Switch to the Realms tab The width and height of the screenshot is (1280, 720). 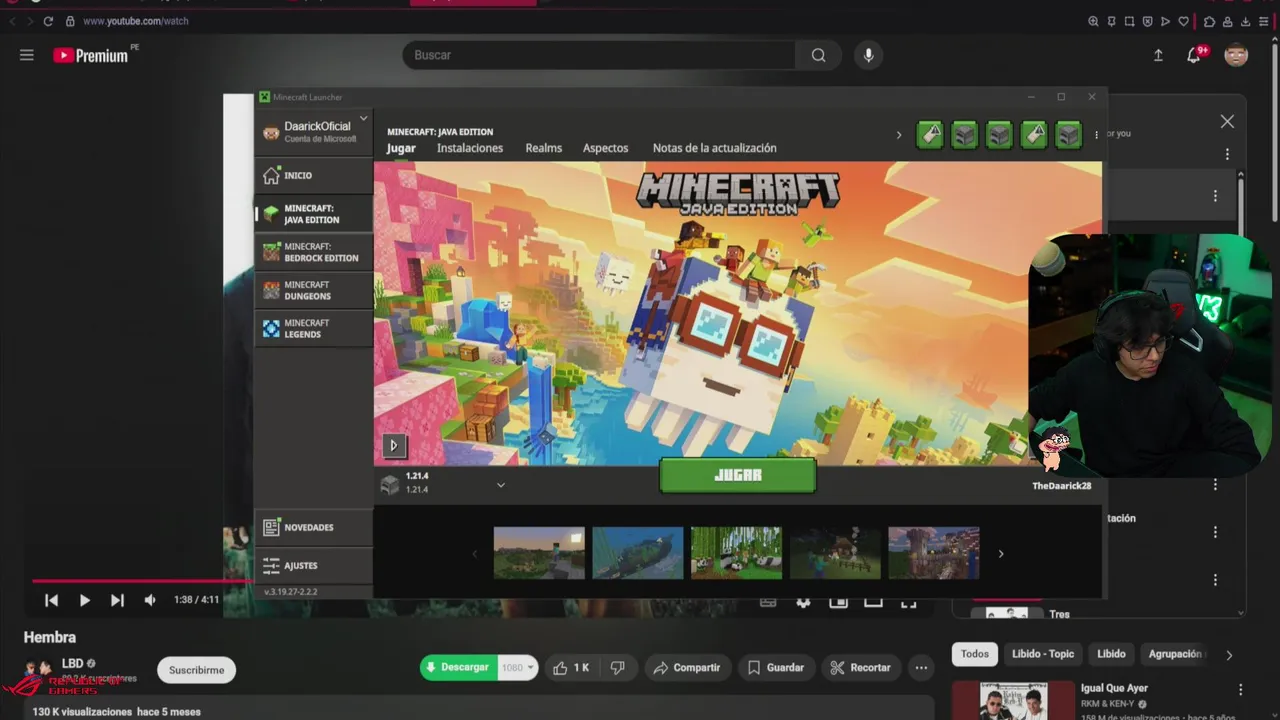coord(543,148)
